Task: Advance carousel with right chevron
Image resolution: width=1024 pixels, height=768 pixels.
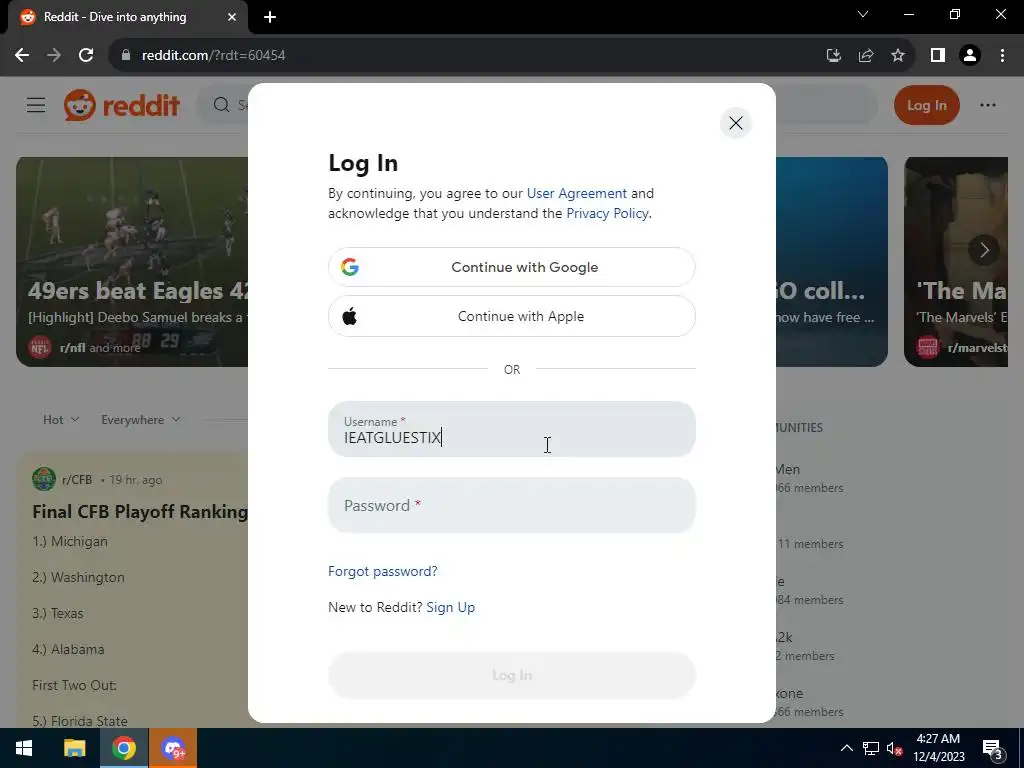Action: [x=984, y=249]
